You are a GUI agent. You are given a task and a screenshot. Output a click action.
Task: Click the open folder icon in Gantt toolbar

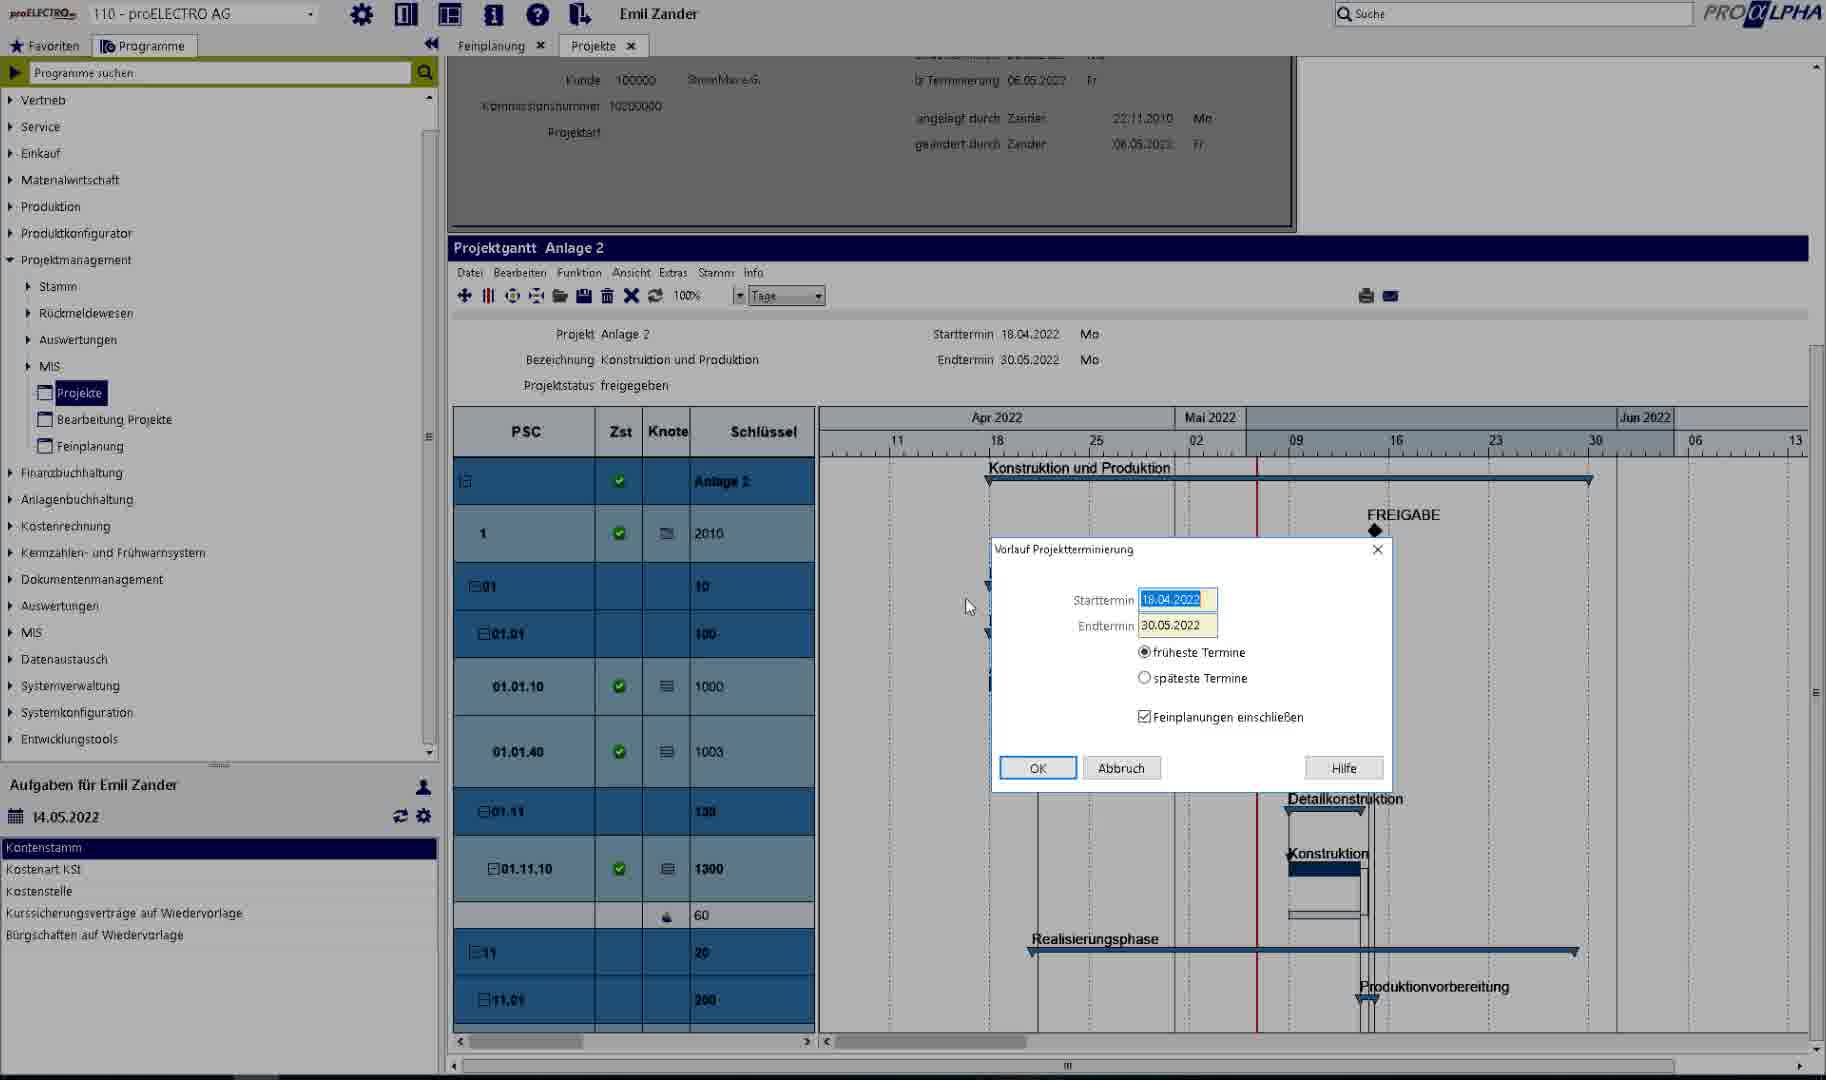[x=560, y=296]
